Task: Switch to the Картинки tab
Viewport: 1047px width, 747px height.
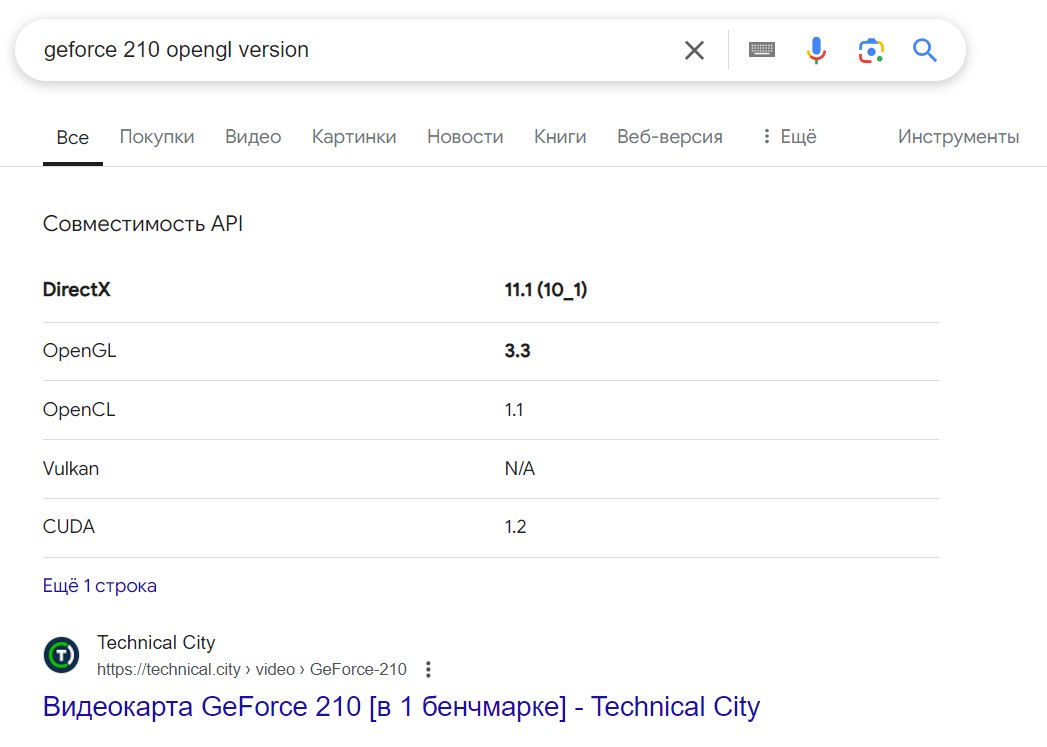Action: (354, 137)
